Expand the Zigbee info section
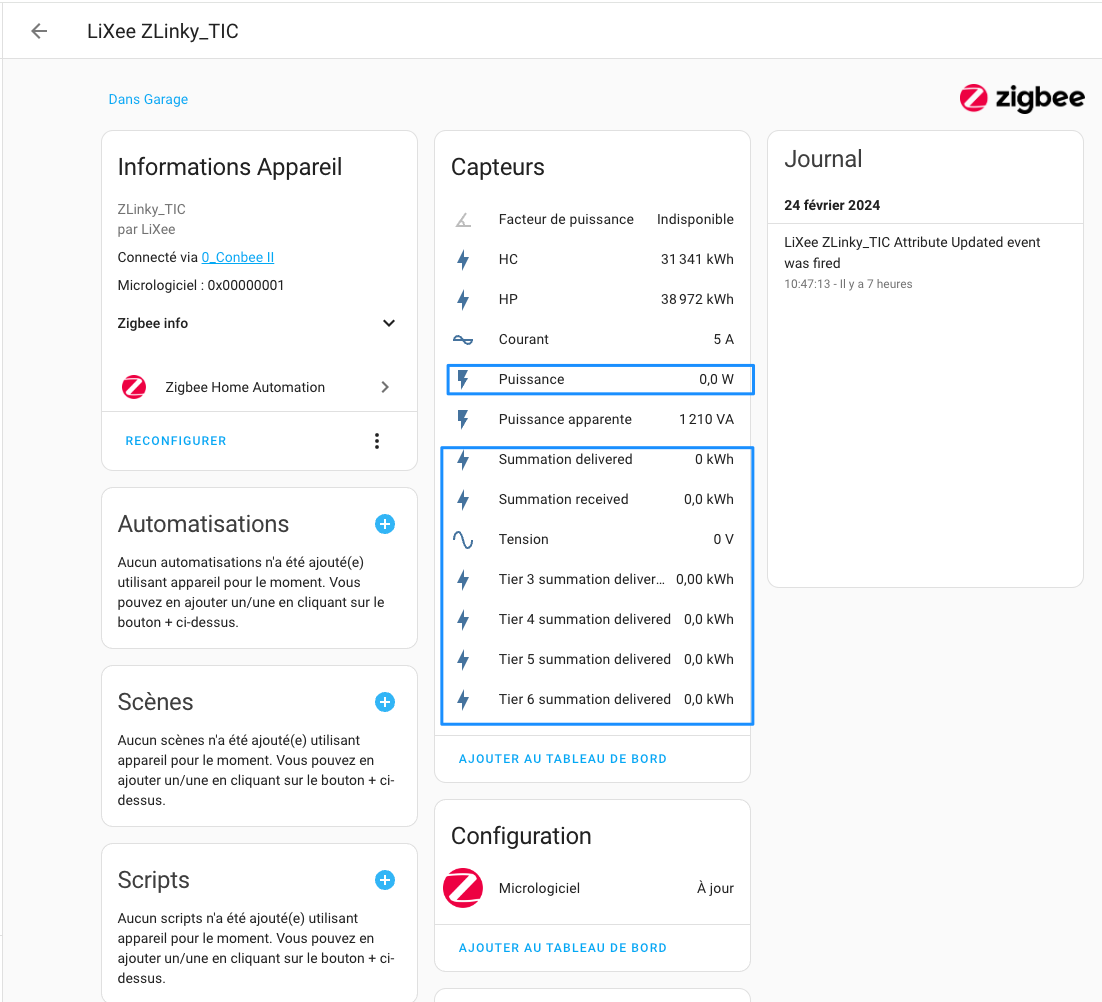This screenshot has width=1102, height=1002. (x=257, y=323)
